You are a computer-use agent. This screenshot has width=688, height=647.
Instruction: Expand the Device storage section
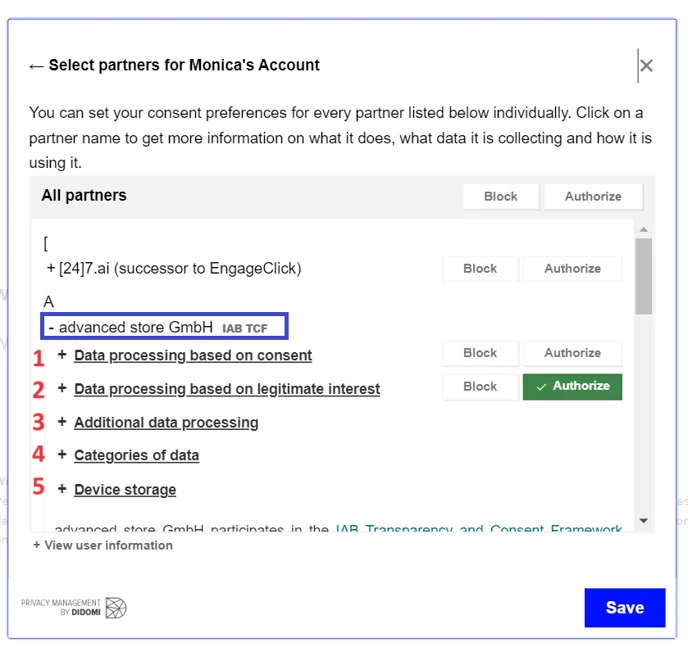(x=124, y=489)
